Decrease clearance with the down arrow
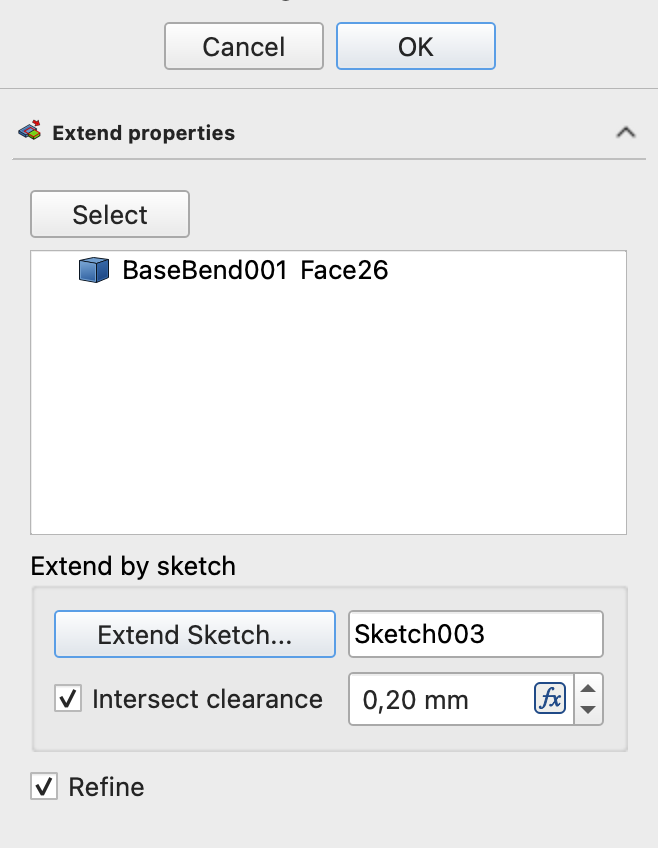The width and height of the screenshot is (658, 848). (x=589, y=711)
